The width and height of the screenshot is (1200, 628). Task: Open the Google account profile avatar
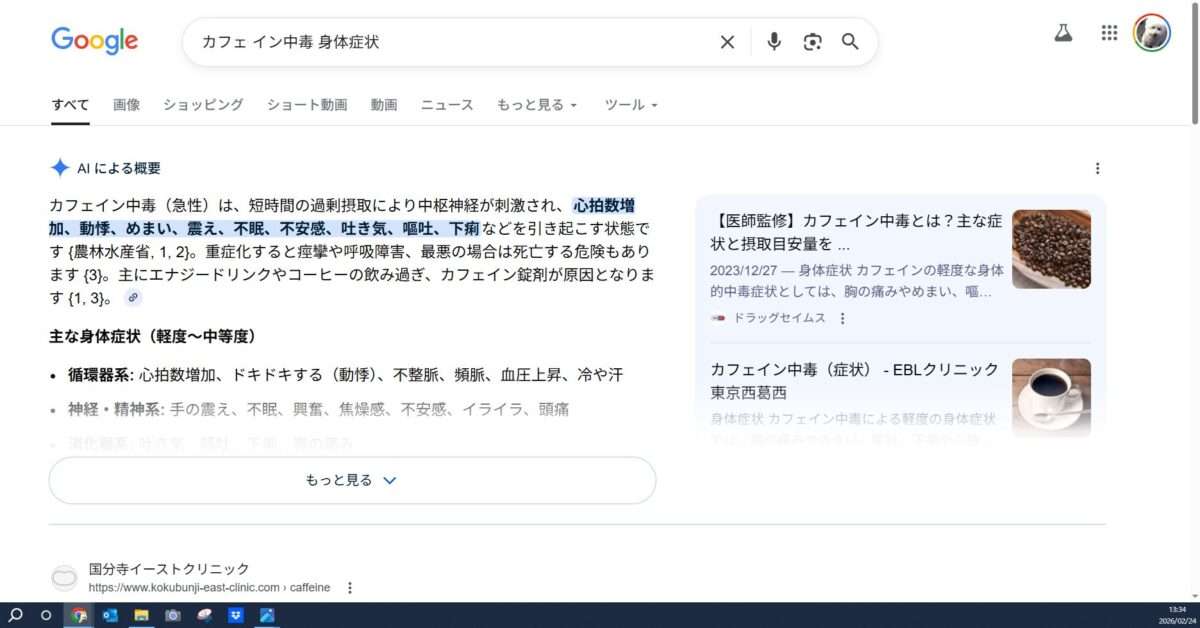click(1151, 33)
